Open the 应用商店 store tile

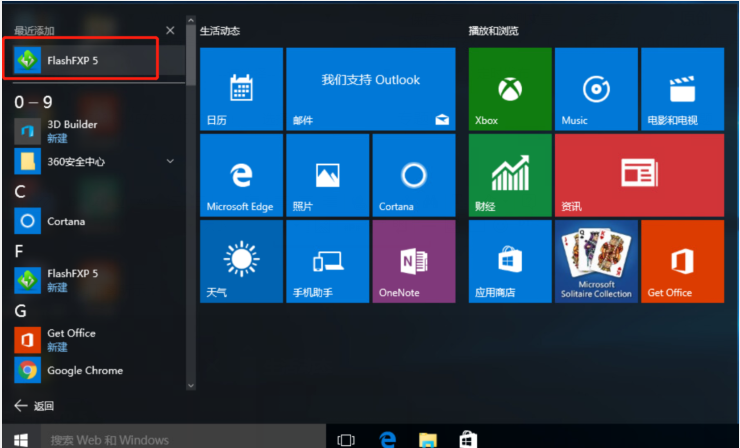(x=510, y=261)
